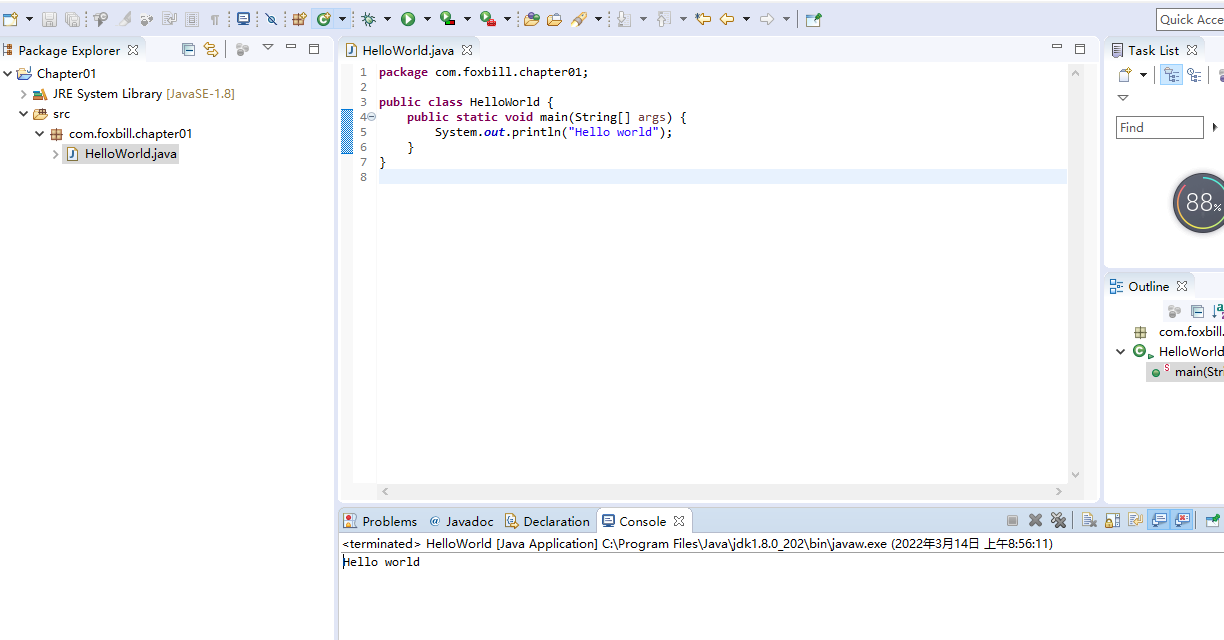1224x640 pixels.
Task: Collapse the src folder node
Action: pyautogui.click(x=24, y=114)
